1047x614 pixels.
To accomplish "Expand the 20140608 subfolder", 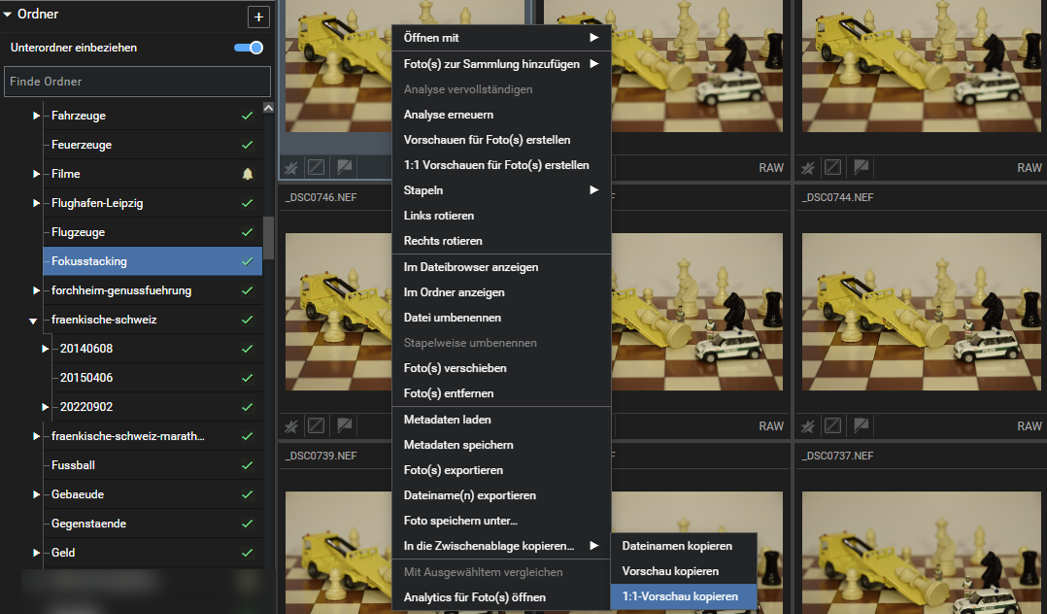I will 45,348.
